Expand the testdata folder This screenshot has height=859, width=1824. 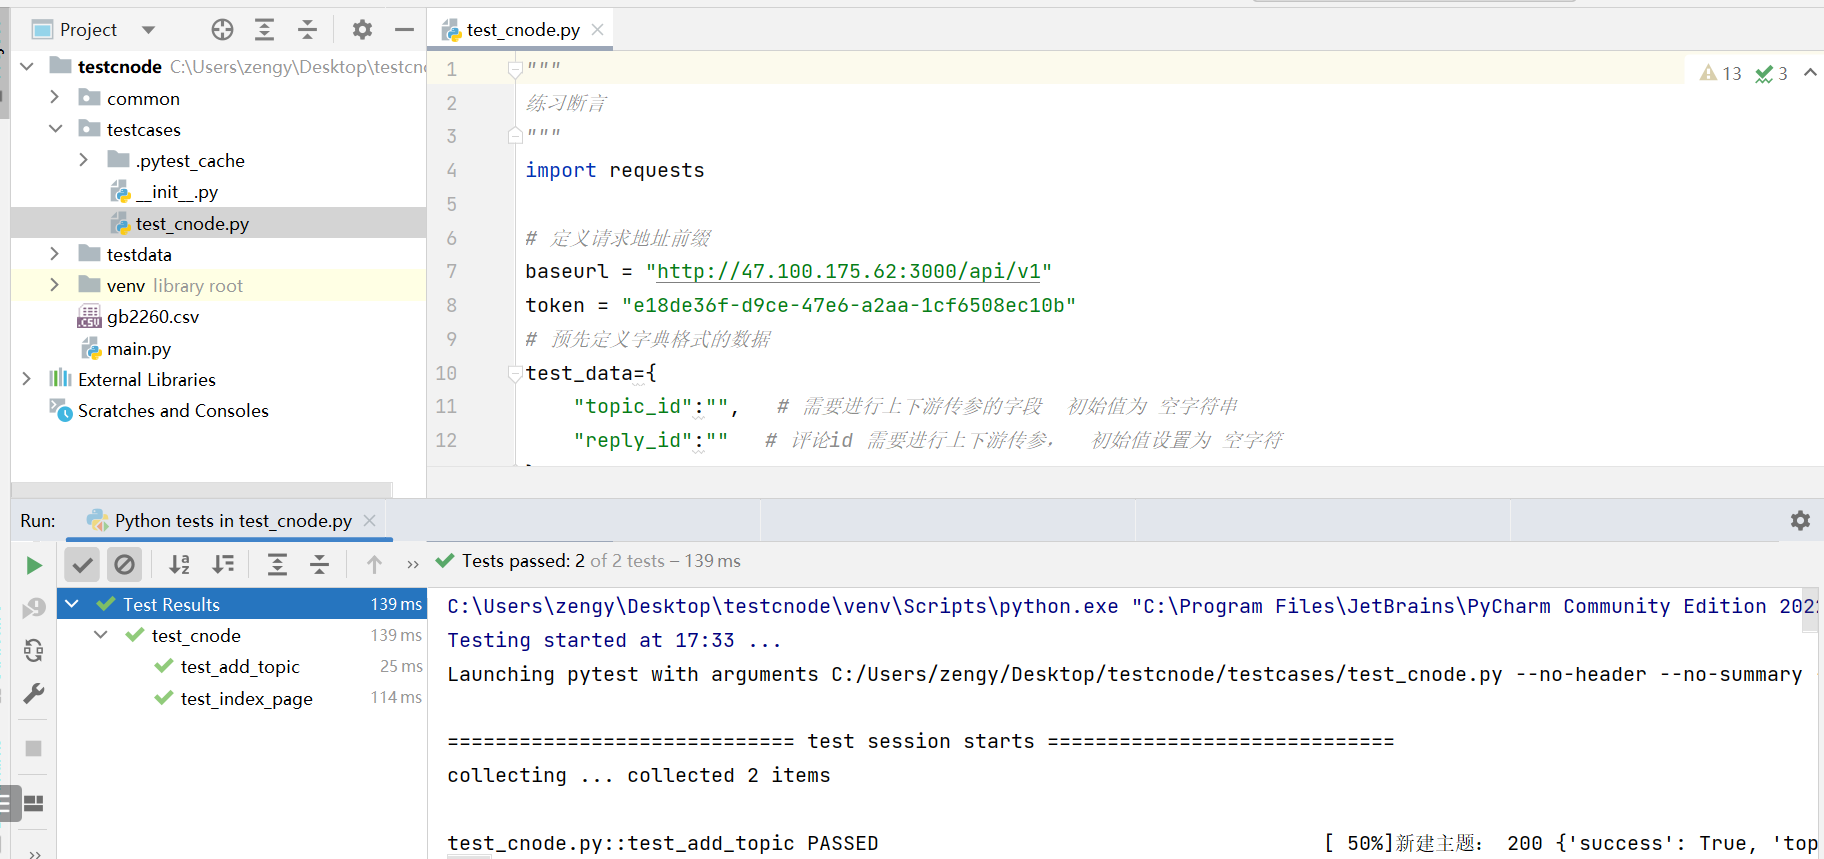[x=55, y=254]
